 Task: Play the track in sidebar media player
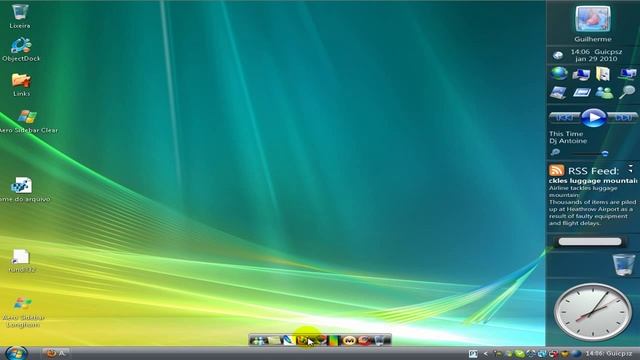point(593,118)
